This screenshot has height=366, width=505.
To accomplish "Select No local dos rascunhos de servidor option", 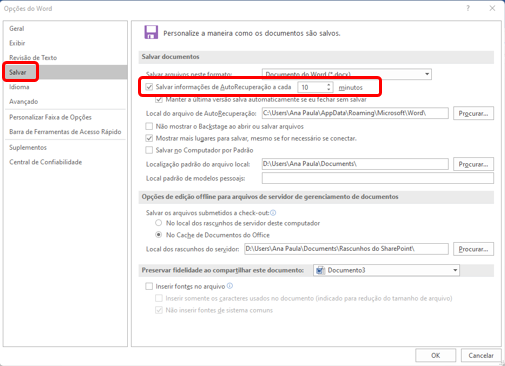I will tap(159, 223).
